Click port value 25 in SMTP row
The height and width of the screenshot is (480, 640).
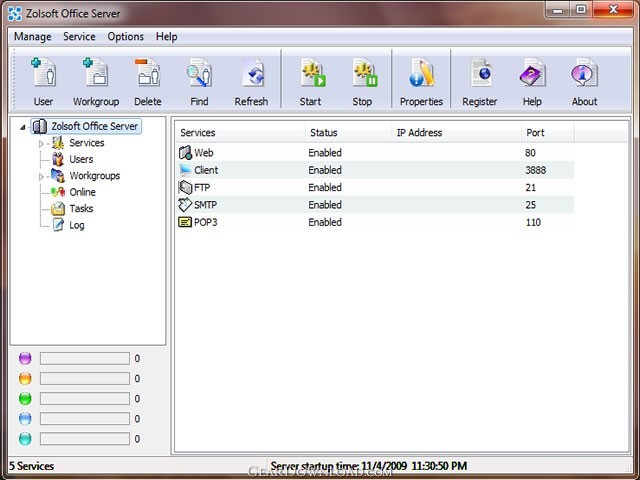531,205
